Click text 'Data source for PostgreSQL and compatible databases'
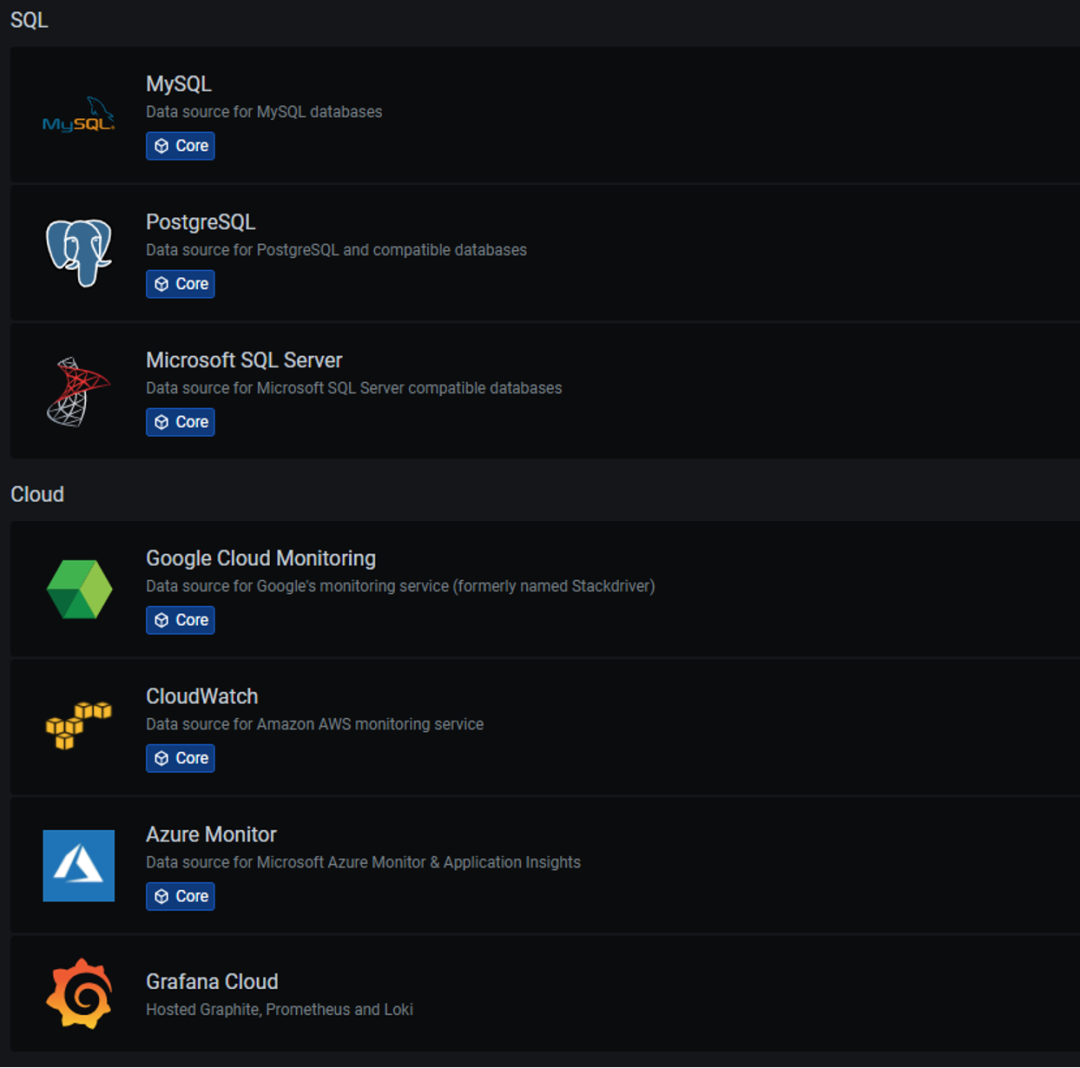 336,250
